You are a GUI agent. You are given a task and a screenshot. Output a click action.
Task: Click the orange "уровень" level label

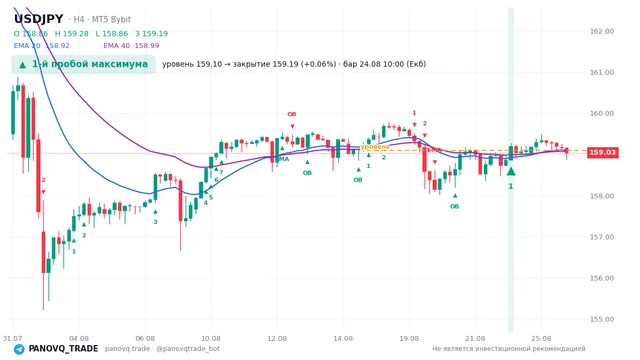point(374,146)
